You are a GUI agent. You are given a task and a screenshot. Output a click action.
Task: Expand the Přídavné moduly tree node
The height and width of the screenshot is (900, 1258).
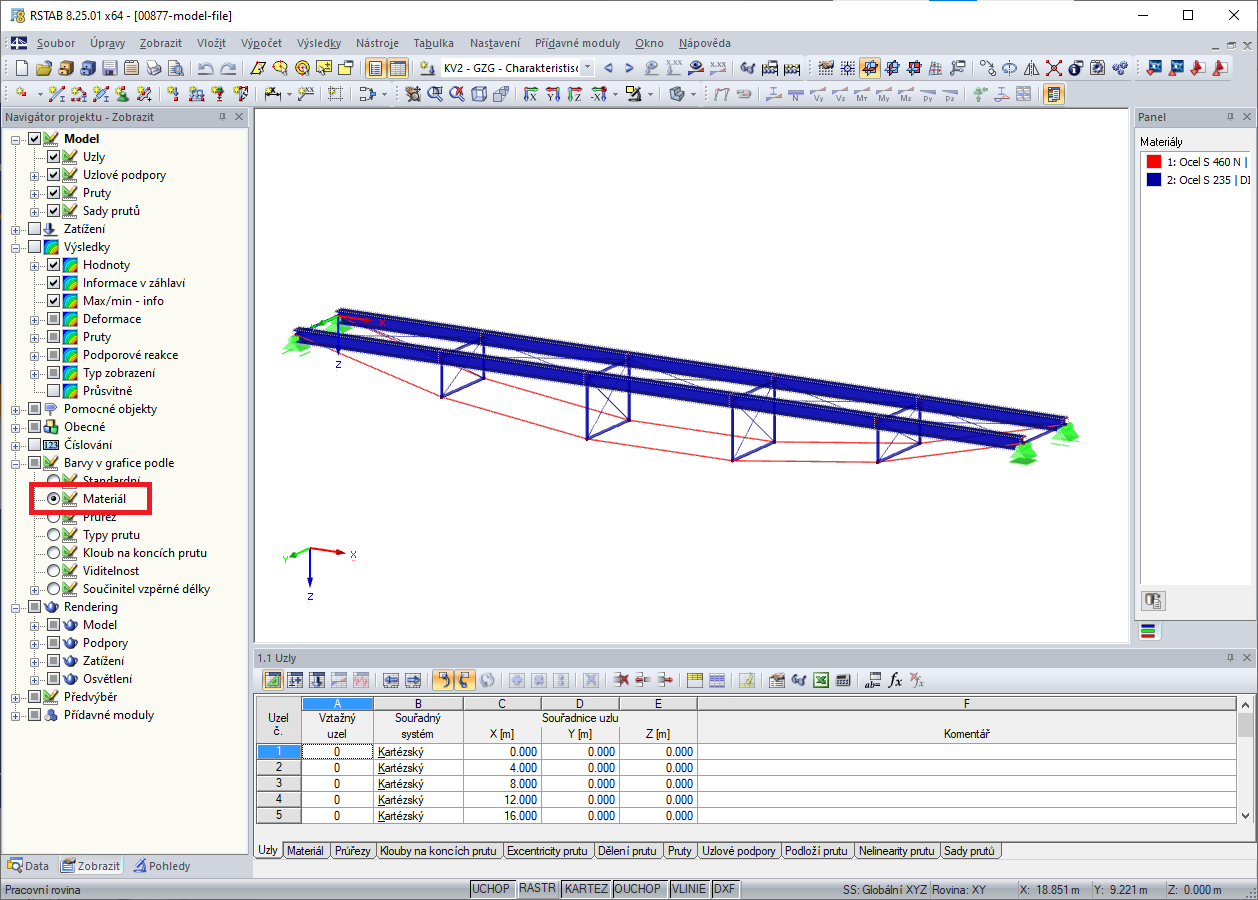coord(16,715)
